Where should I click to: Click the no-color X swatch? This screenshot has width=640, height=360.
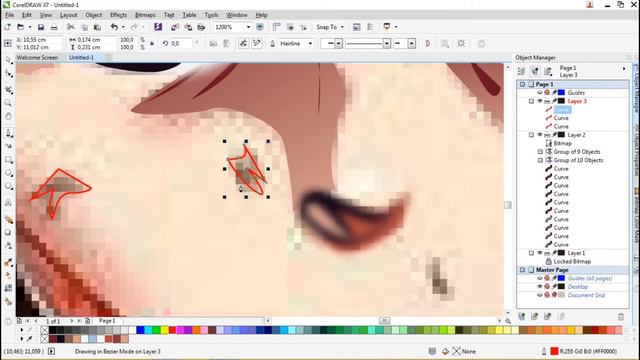(x=44, y=330)
